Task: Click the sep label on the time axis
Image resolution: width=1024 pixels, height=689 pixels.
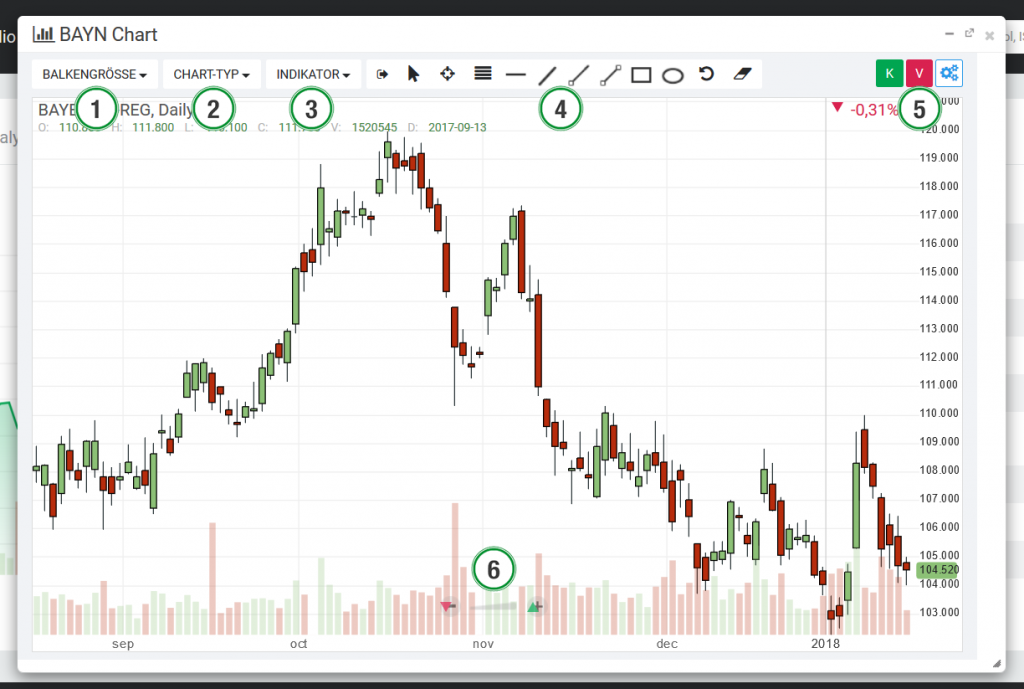Action: (x=123, y=644)
